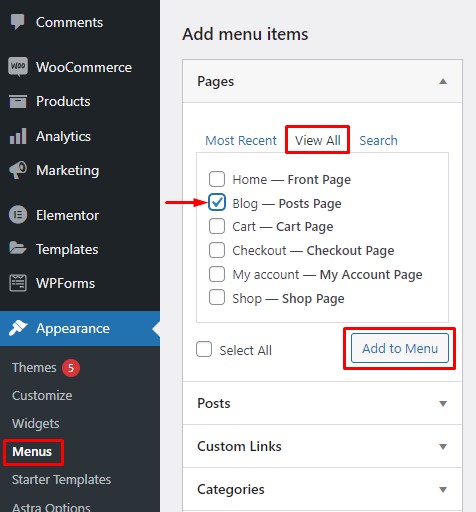Click the Appearance paintbrush icon
The width and height of the screenshot is (476, 512).
pyautogui.click(x=18, y=328)
